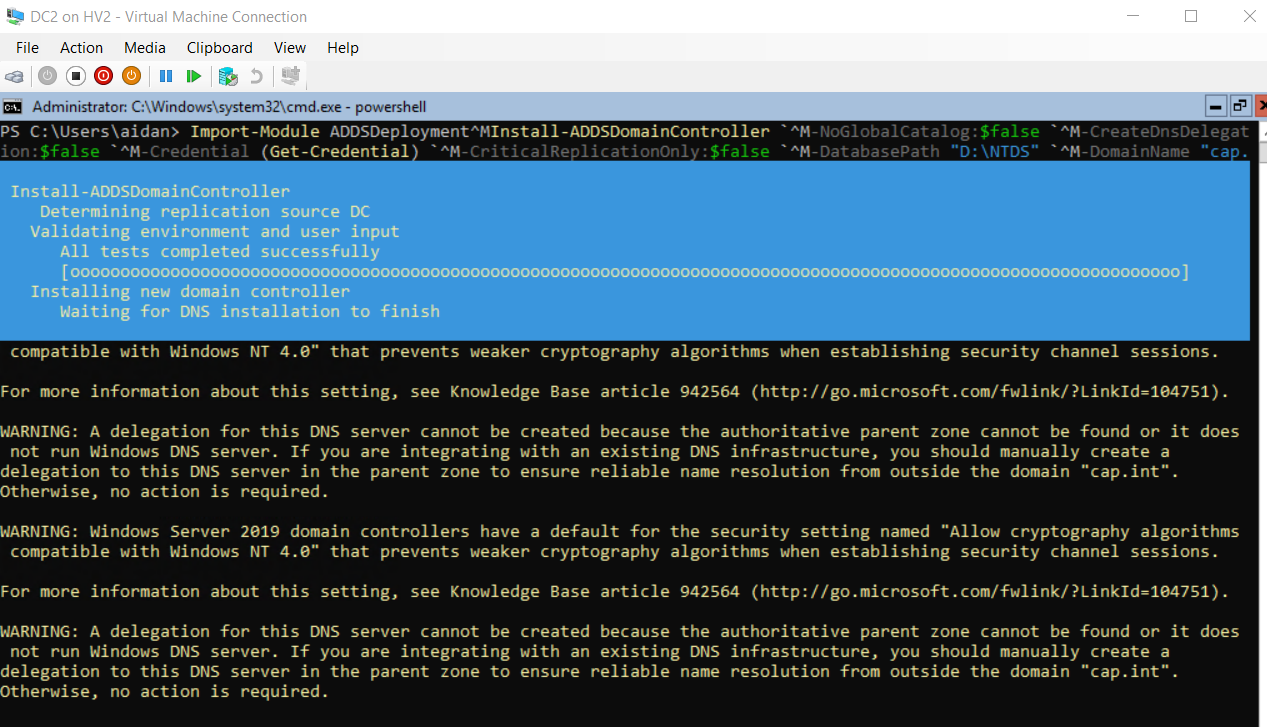Click the 'Install-ADDSDomainController' progress heading
The height and width of the screenshot is (727, 1267).
pyautogui.click(x=150, y=192)
